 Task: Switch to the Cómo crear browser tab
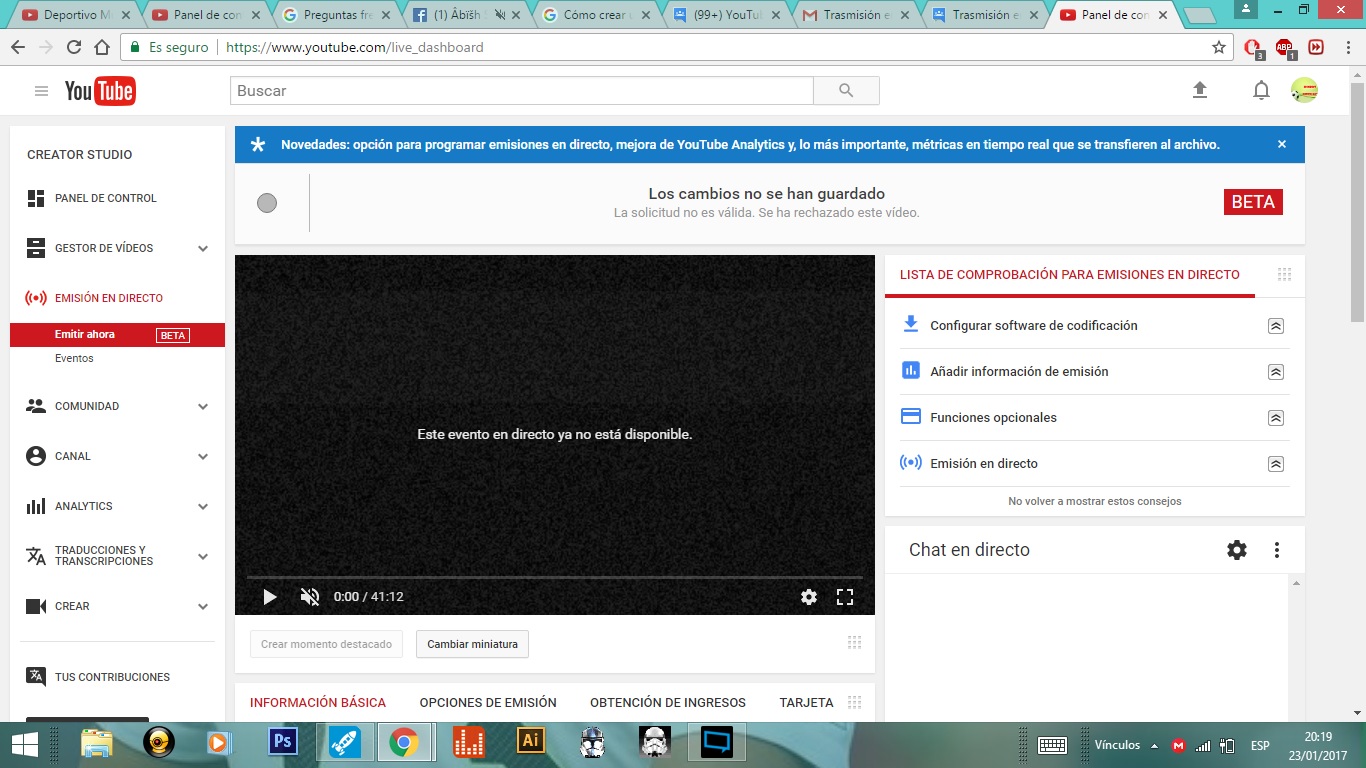pos(597,15)
